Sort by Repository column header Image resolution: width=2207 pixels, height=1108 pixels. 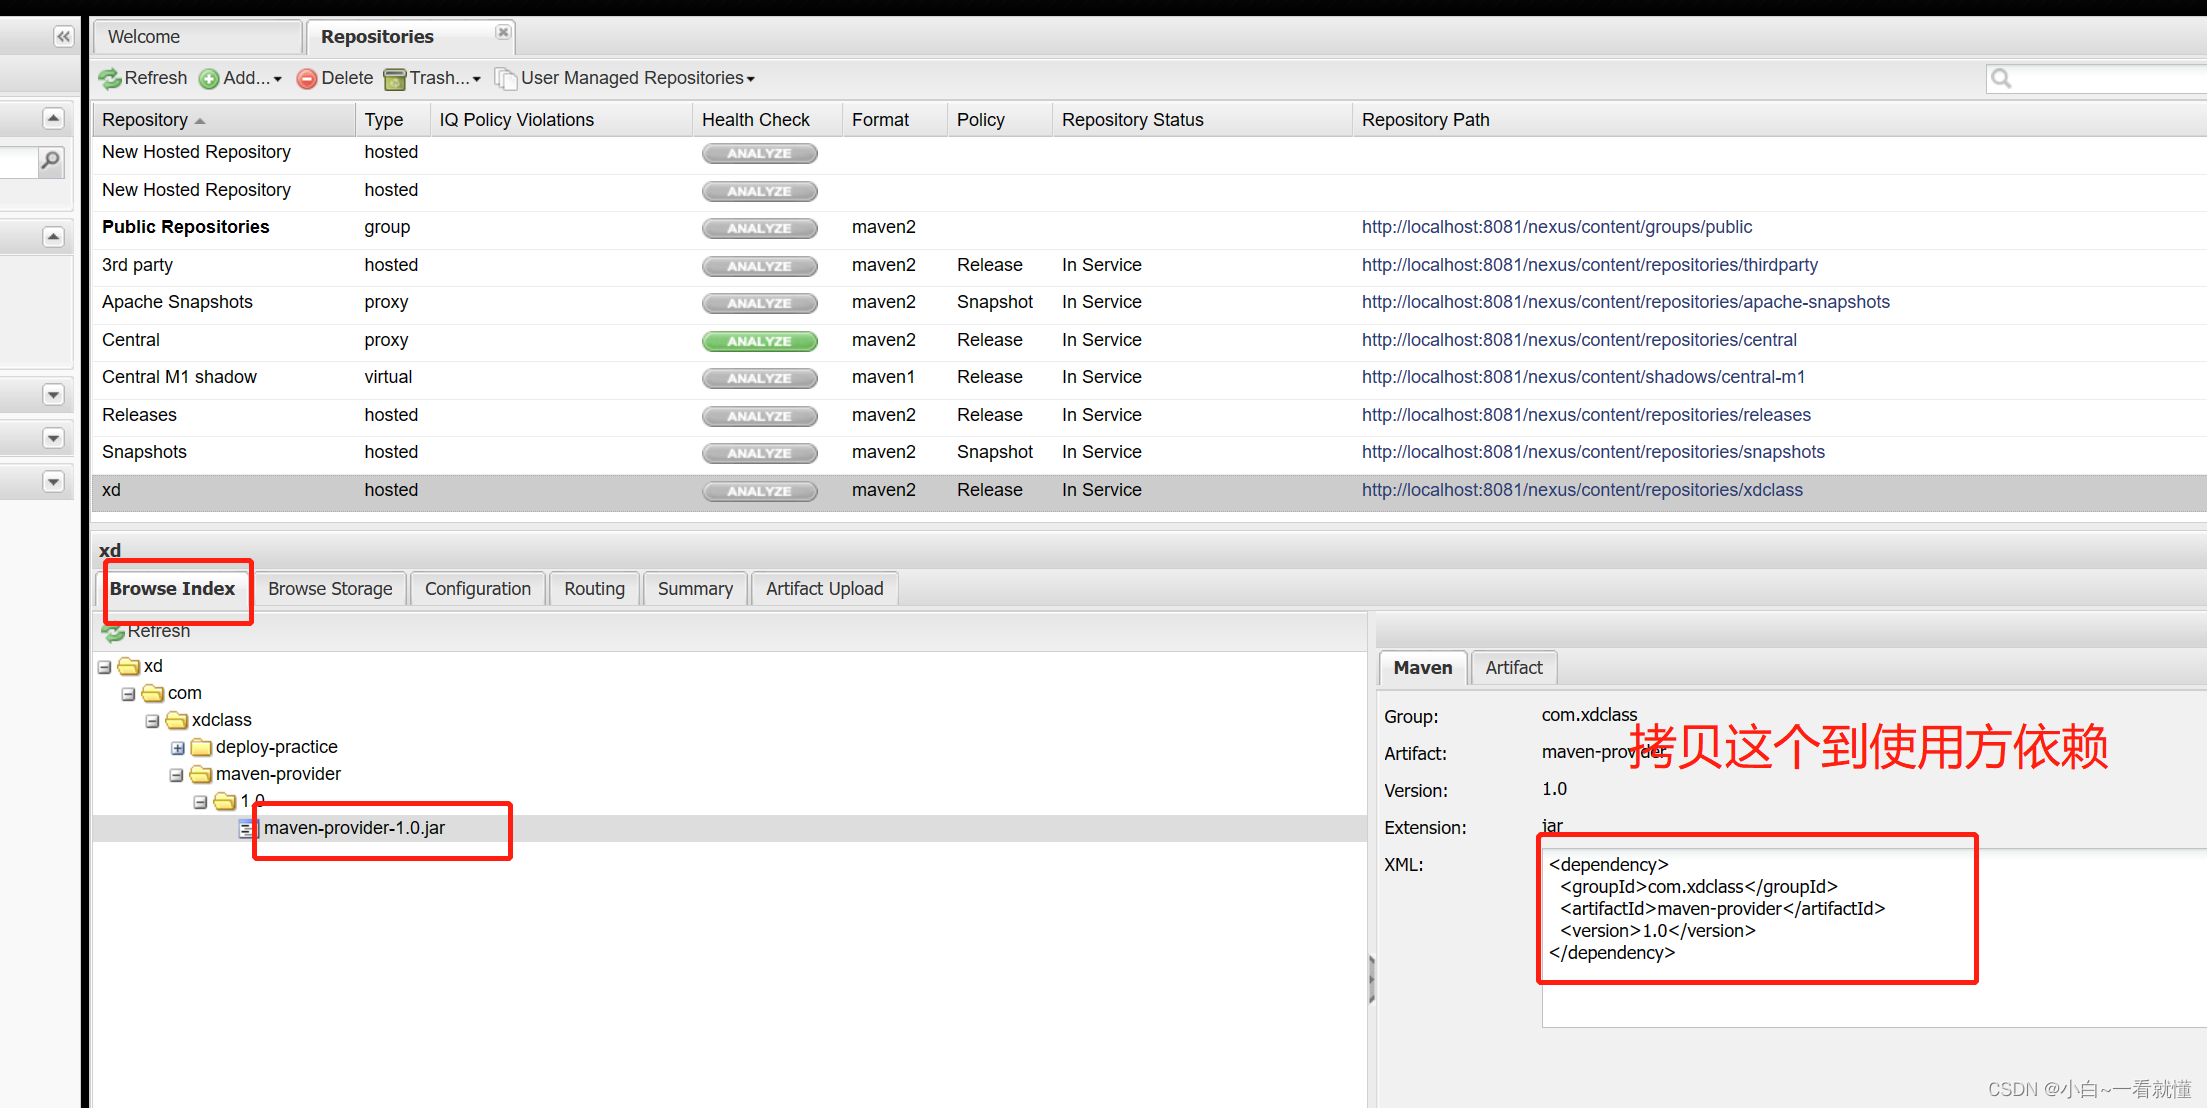click(x=146, y=120)
